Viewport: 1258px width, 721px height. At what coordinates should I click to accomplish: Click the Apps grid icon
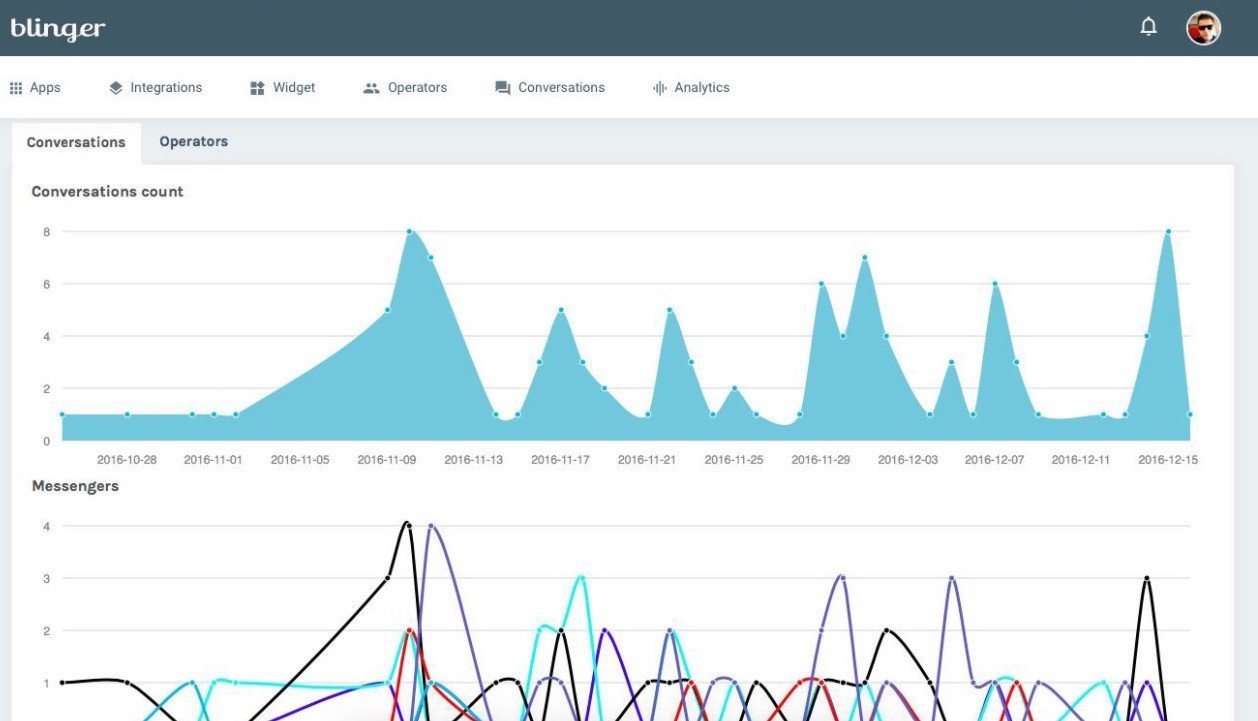tap(16, 88)
